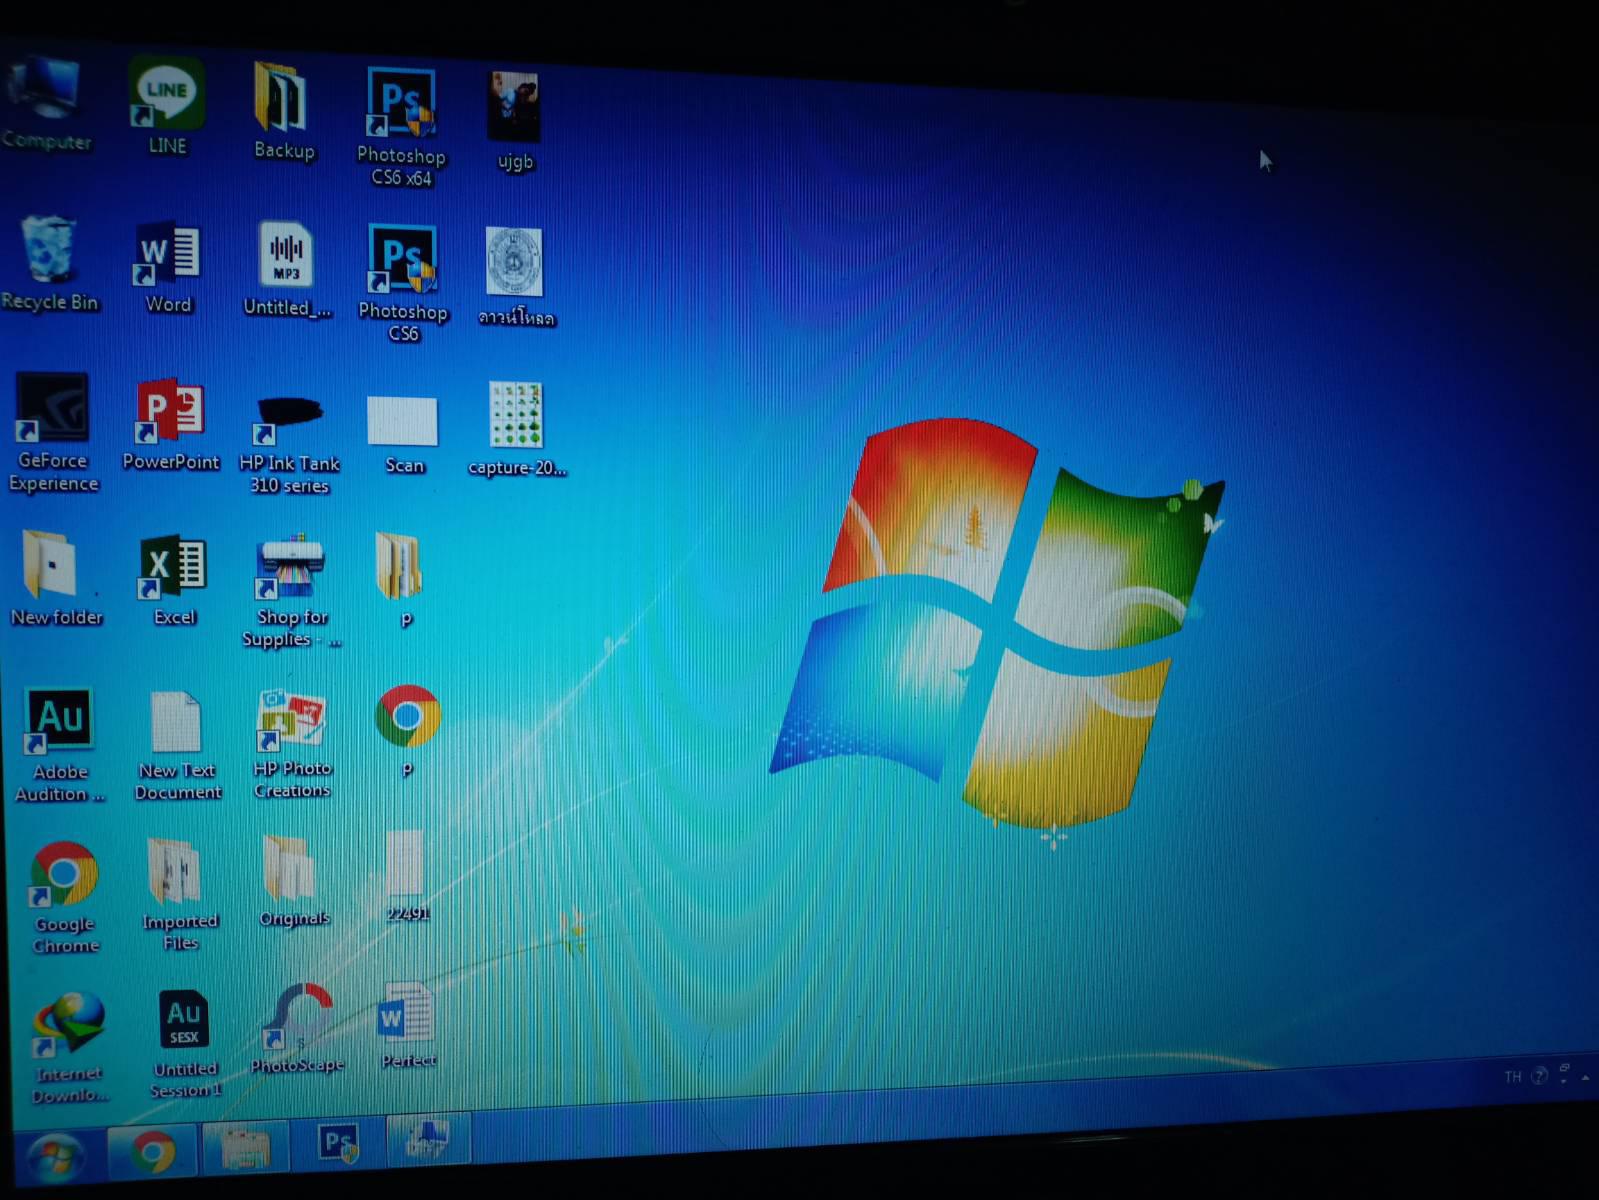This screenshot has height=1200, width=1599.
Task: Select the Backup folder icon
Action: point(283,111)
